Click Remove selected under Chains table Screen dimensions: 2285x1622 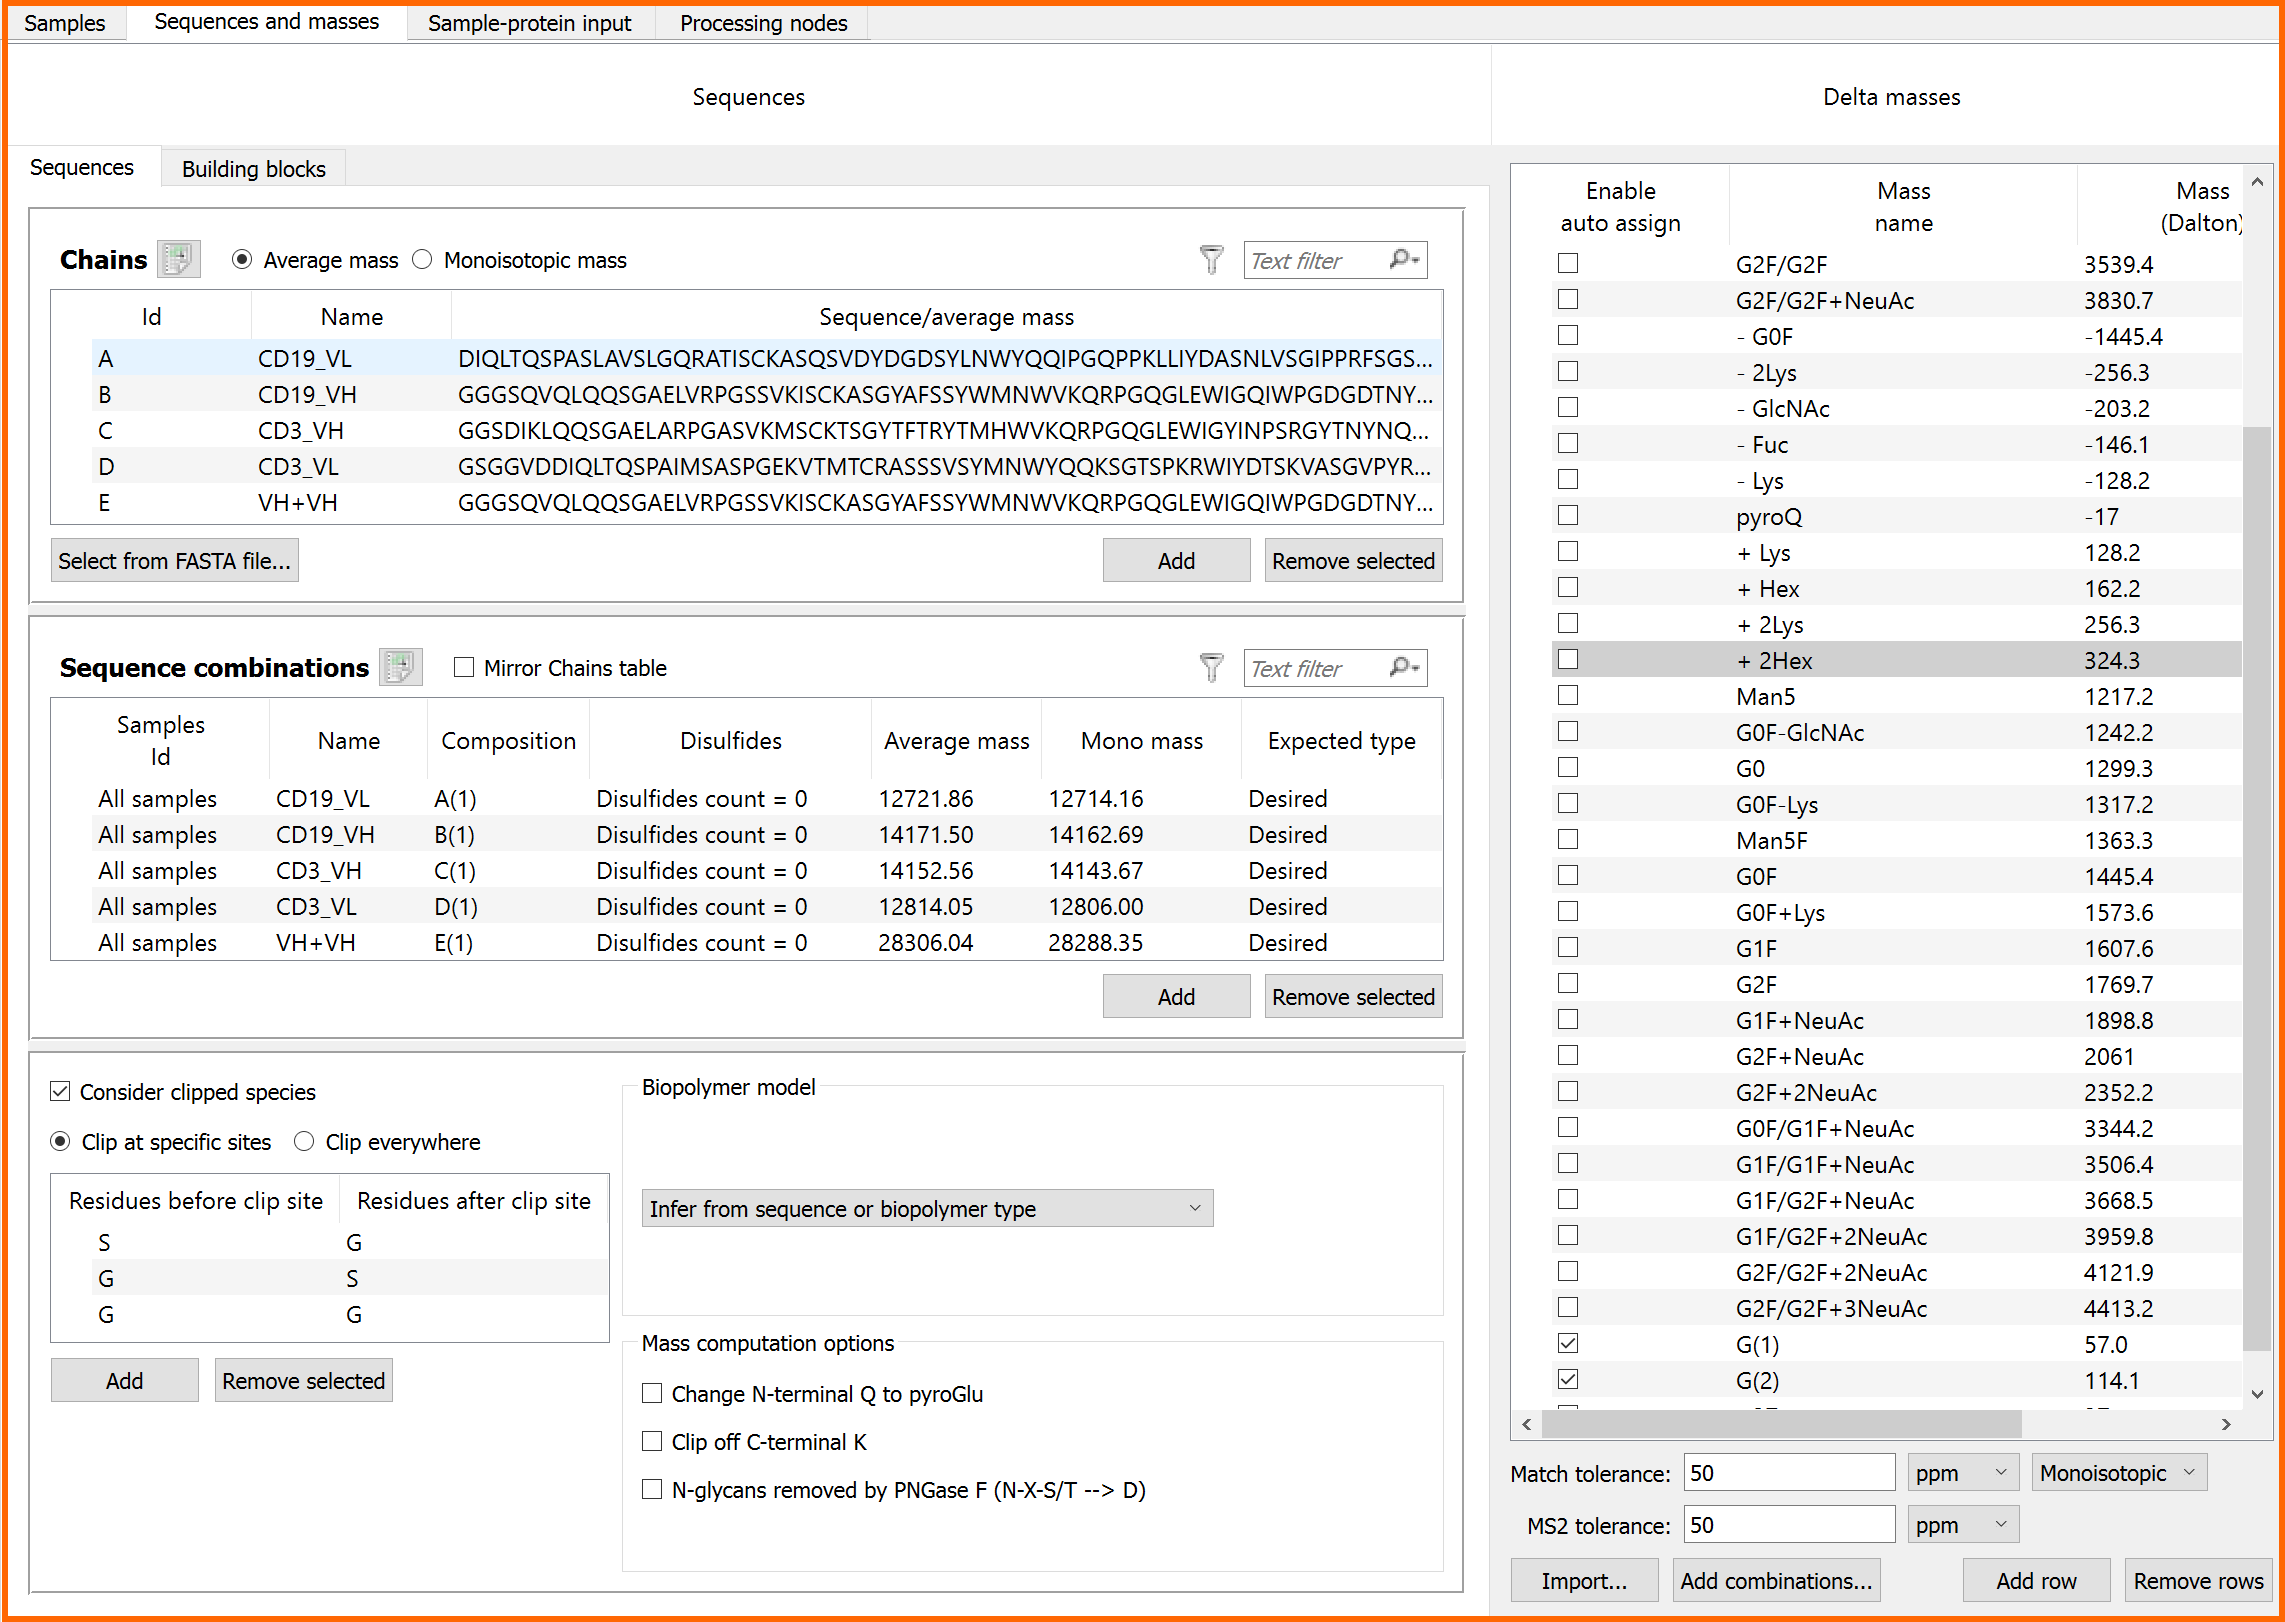click(1353, 560)
